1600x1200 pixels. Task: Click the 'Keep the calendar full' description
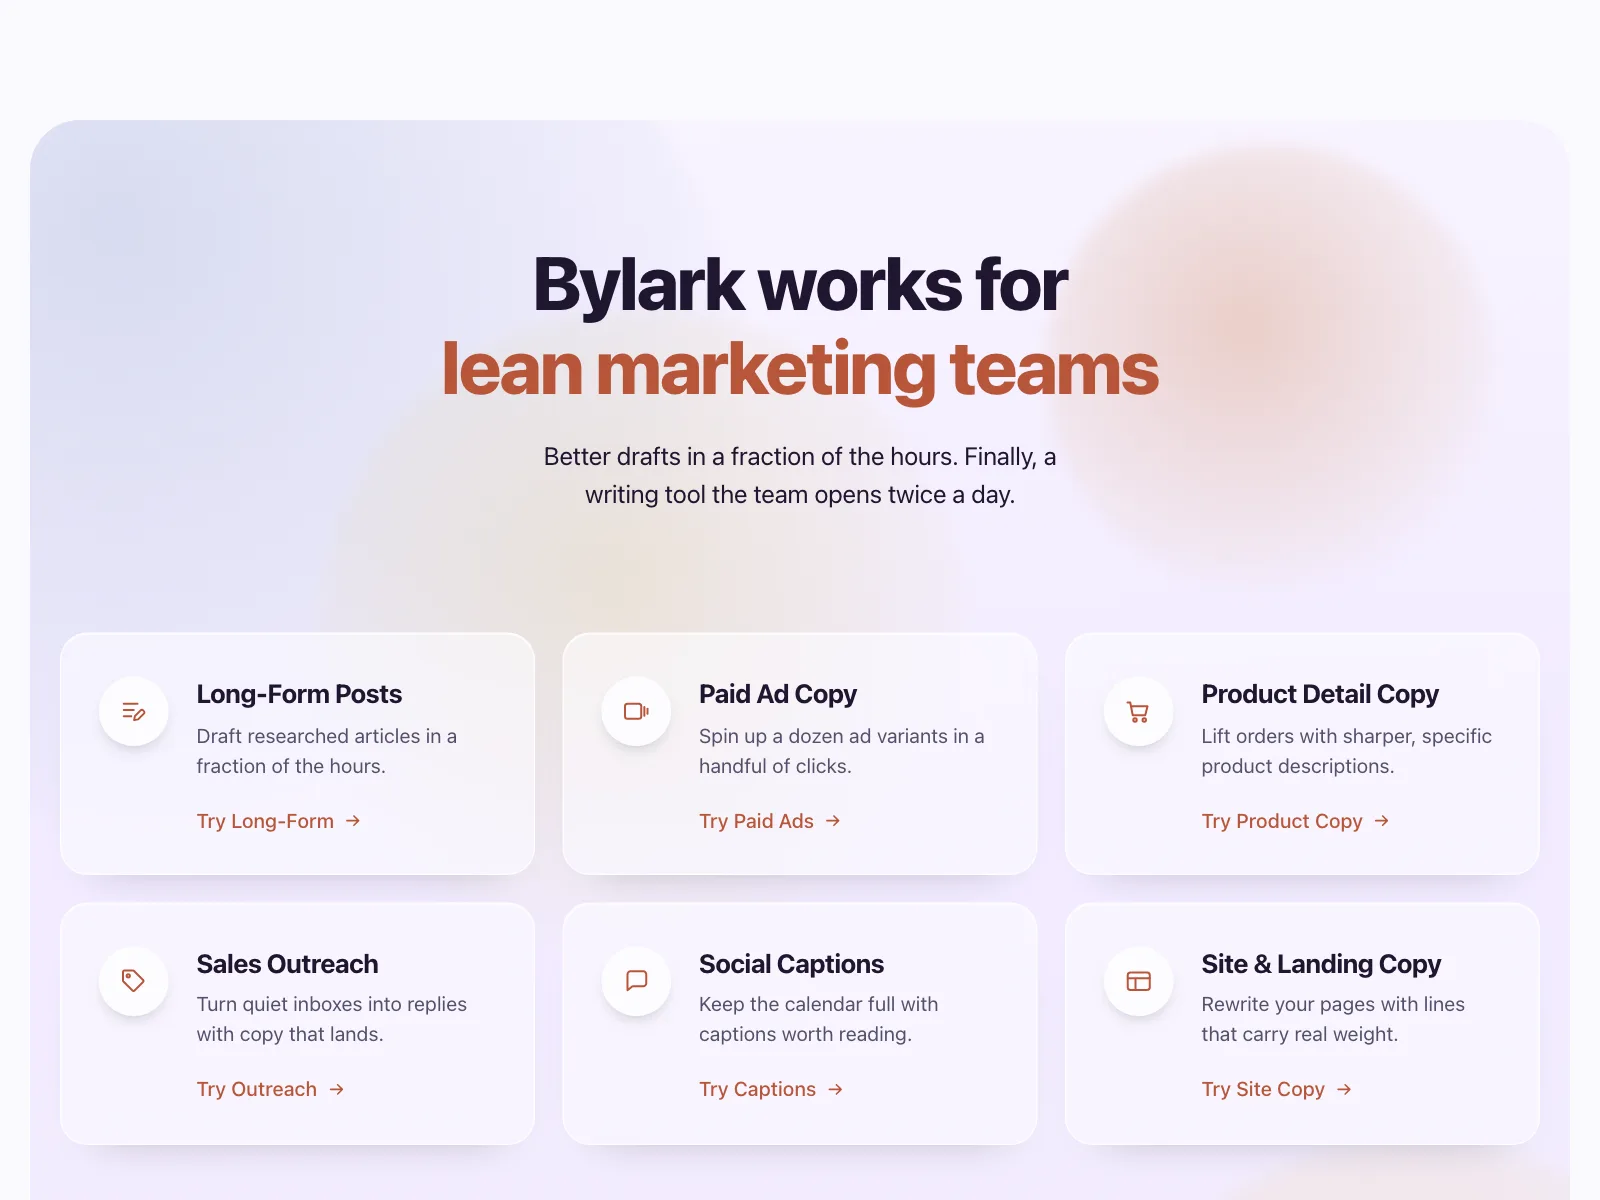[x=819, y=1019]
